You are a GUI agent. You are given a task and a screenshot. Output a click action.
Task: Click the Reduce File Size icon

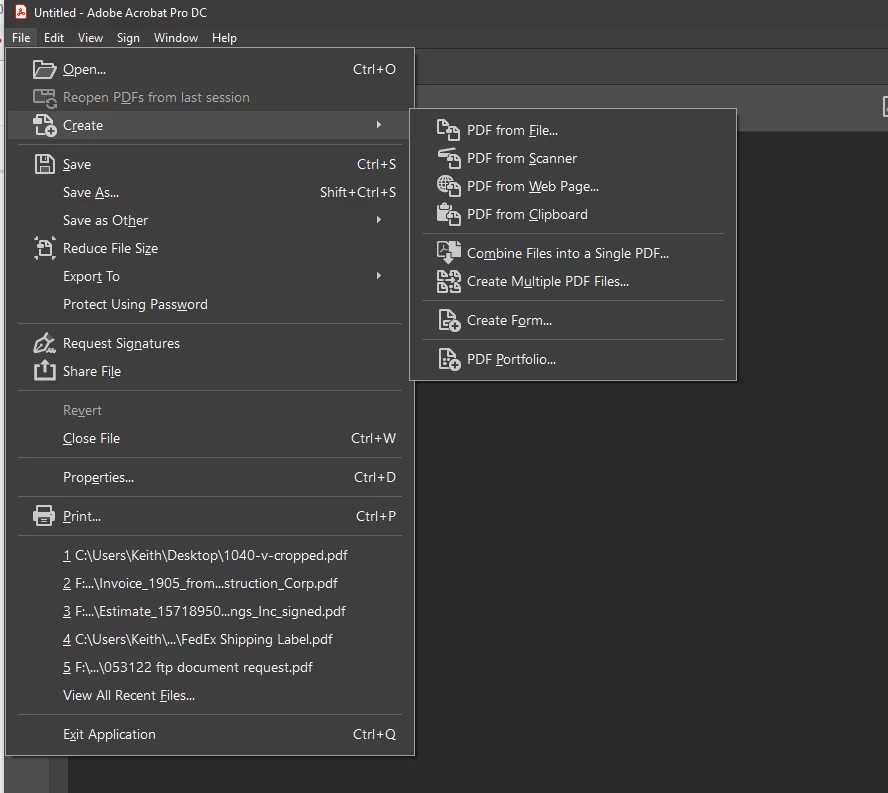44,248
